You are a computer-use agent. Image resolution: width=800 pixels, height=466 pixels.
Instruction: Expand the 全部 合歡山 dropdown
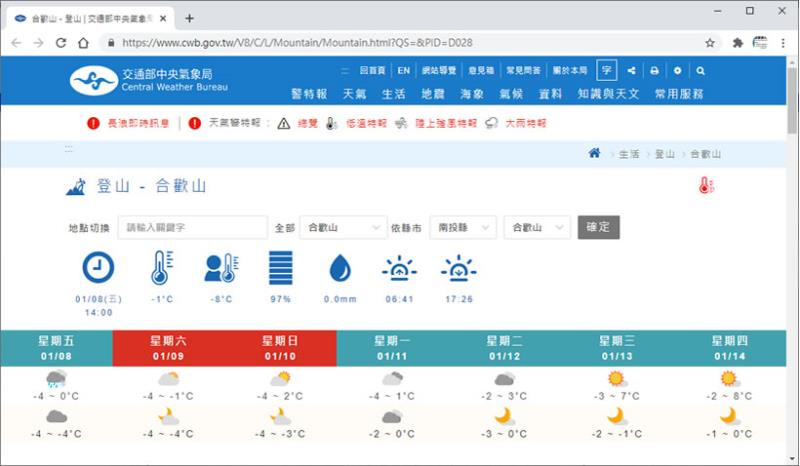click(343, 227)
